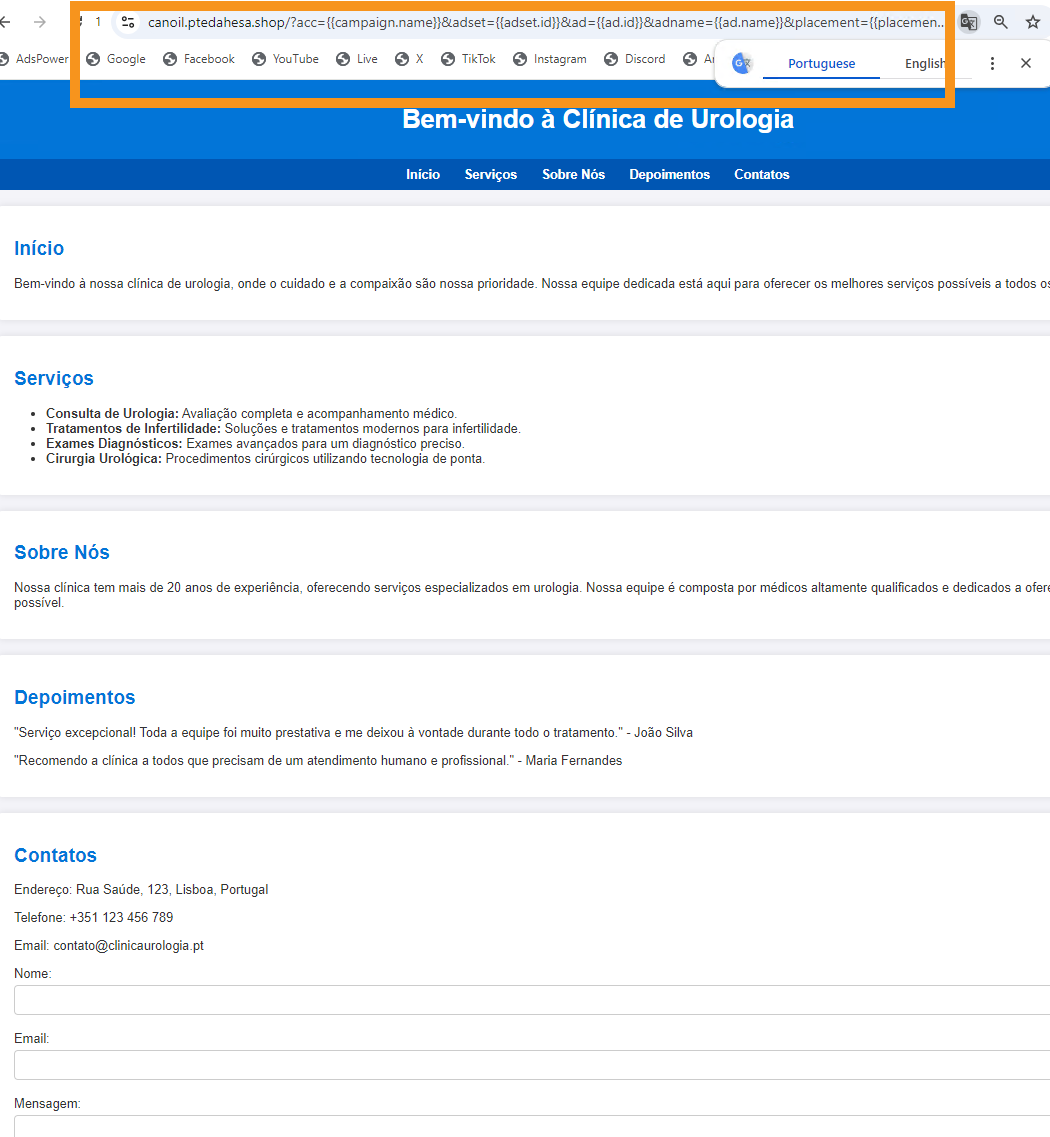Screen dimensions: 1050x1137
Task: Bookmark this page with the star icon
Action: [x=1033, y=22]
